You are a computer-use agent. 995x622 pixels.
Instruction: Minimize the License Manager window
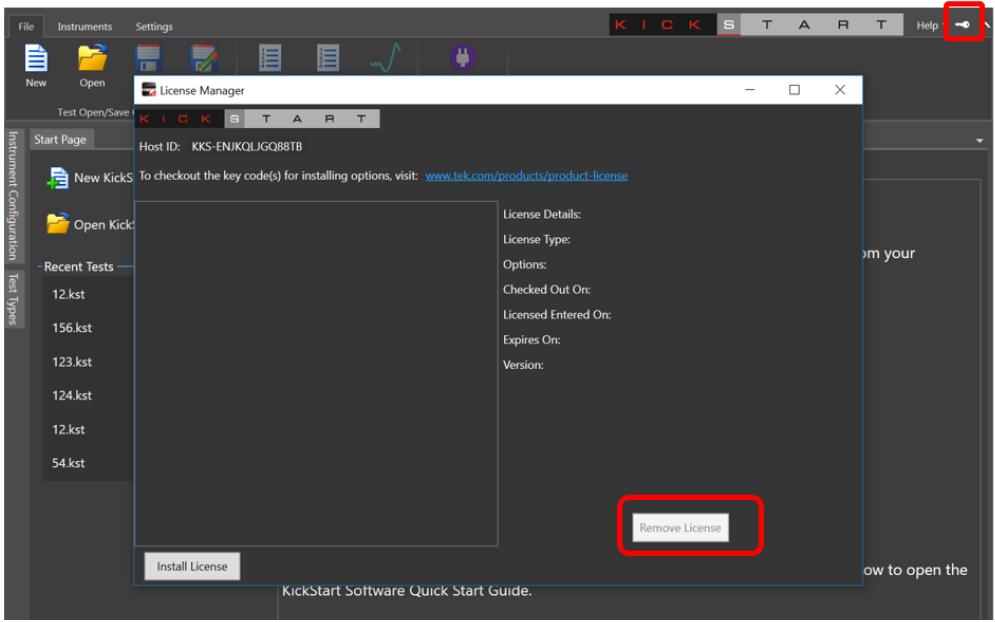750,90
